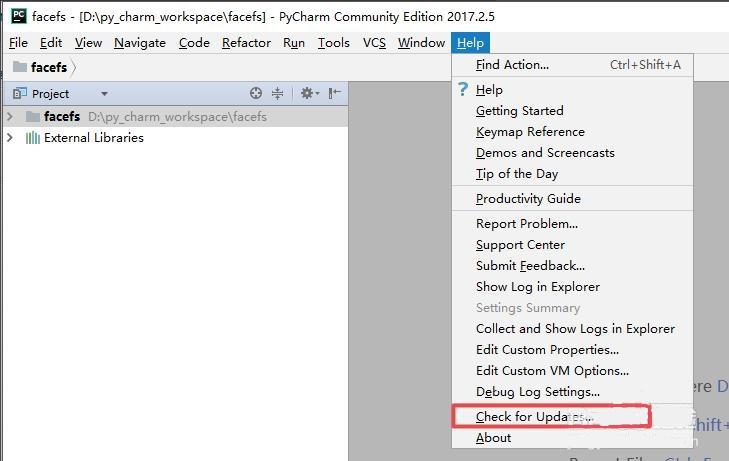Viewport: 729px width, 461px height.
Task: Click the facefs breadcrumb label
Action: pyautogui.click(x=49, y=67)
